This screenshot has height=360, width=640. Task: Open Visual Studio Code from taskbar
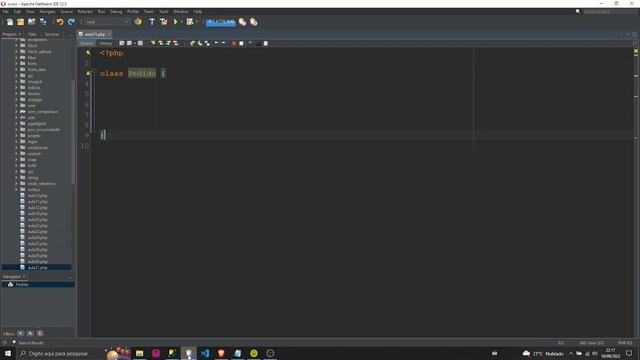pyautogui.click(x=205, y=353)
